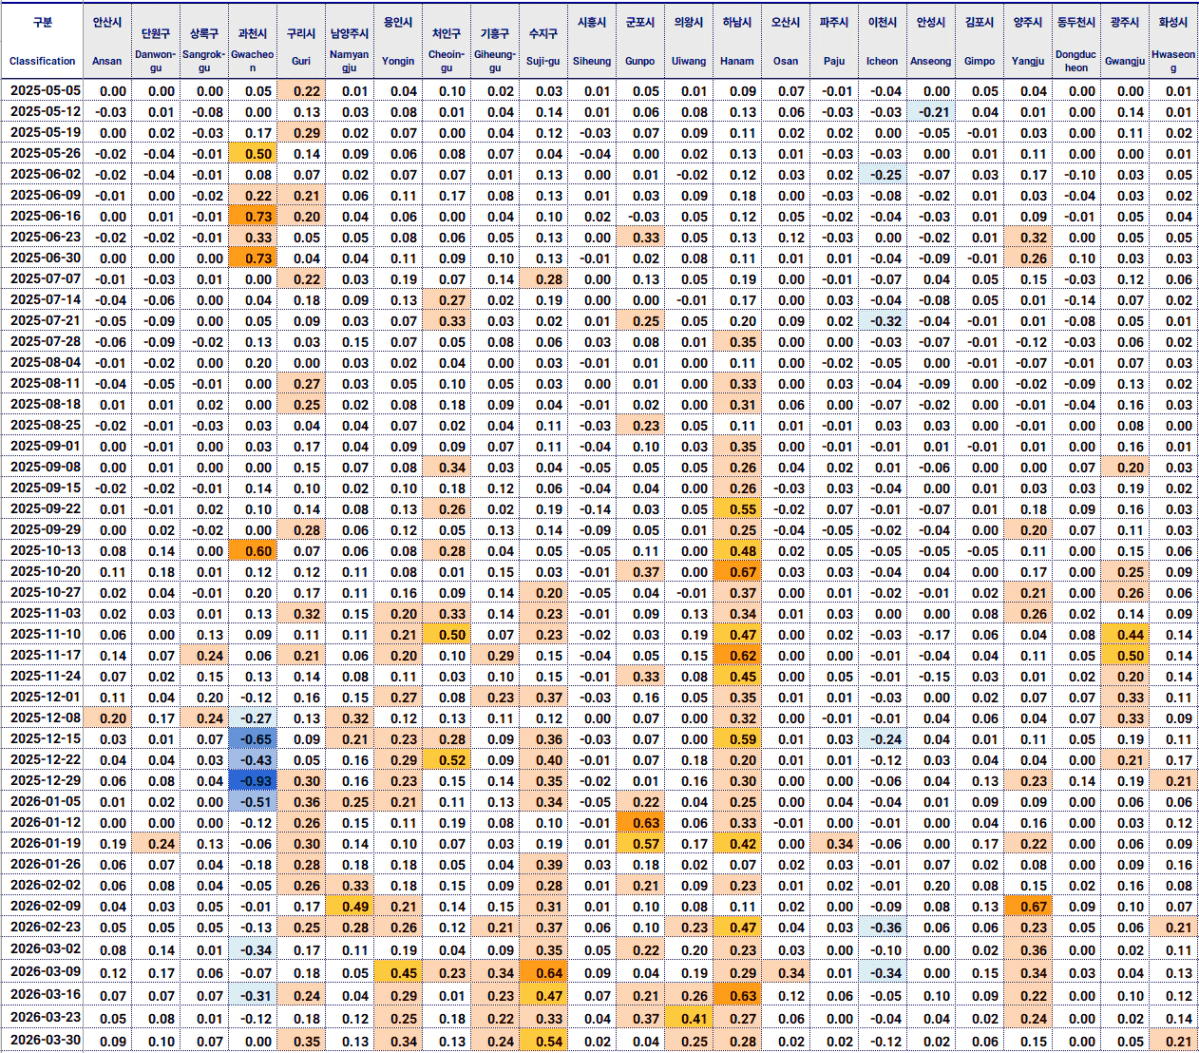Screen dimensions: 1199x1053
Task: Select the Osan column header
Action: click(785, 41)
